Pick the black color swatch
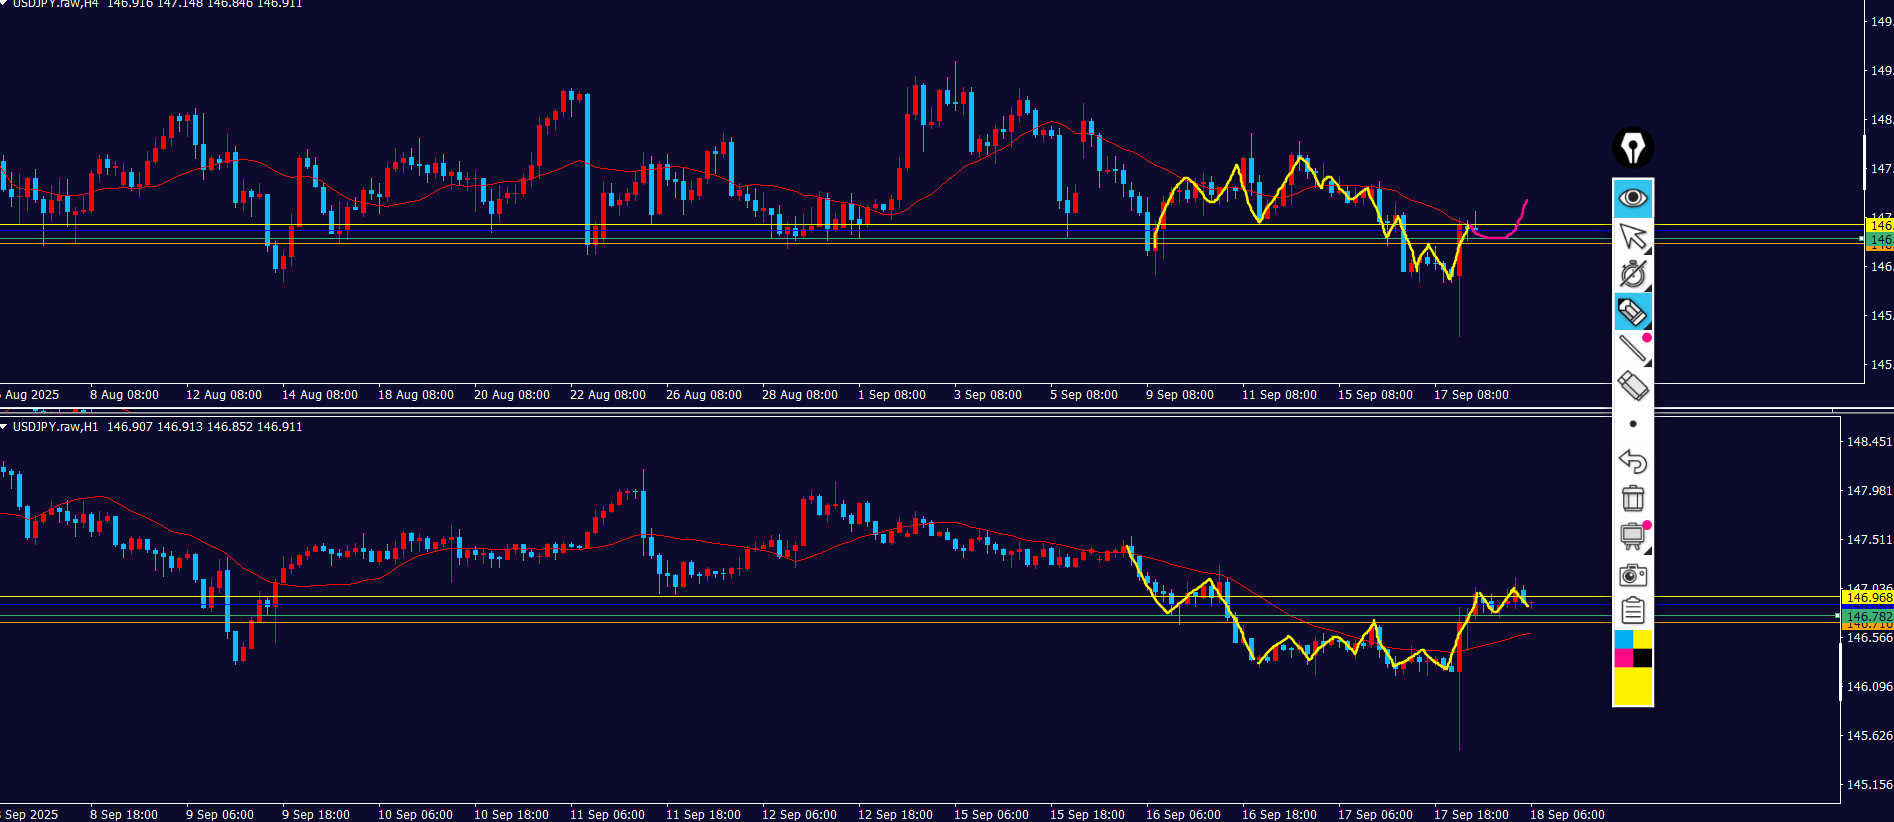 tap(1642, 658)
